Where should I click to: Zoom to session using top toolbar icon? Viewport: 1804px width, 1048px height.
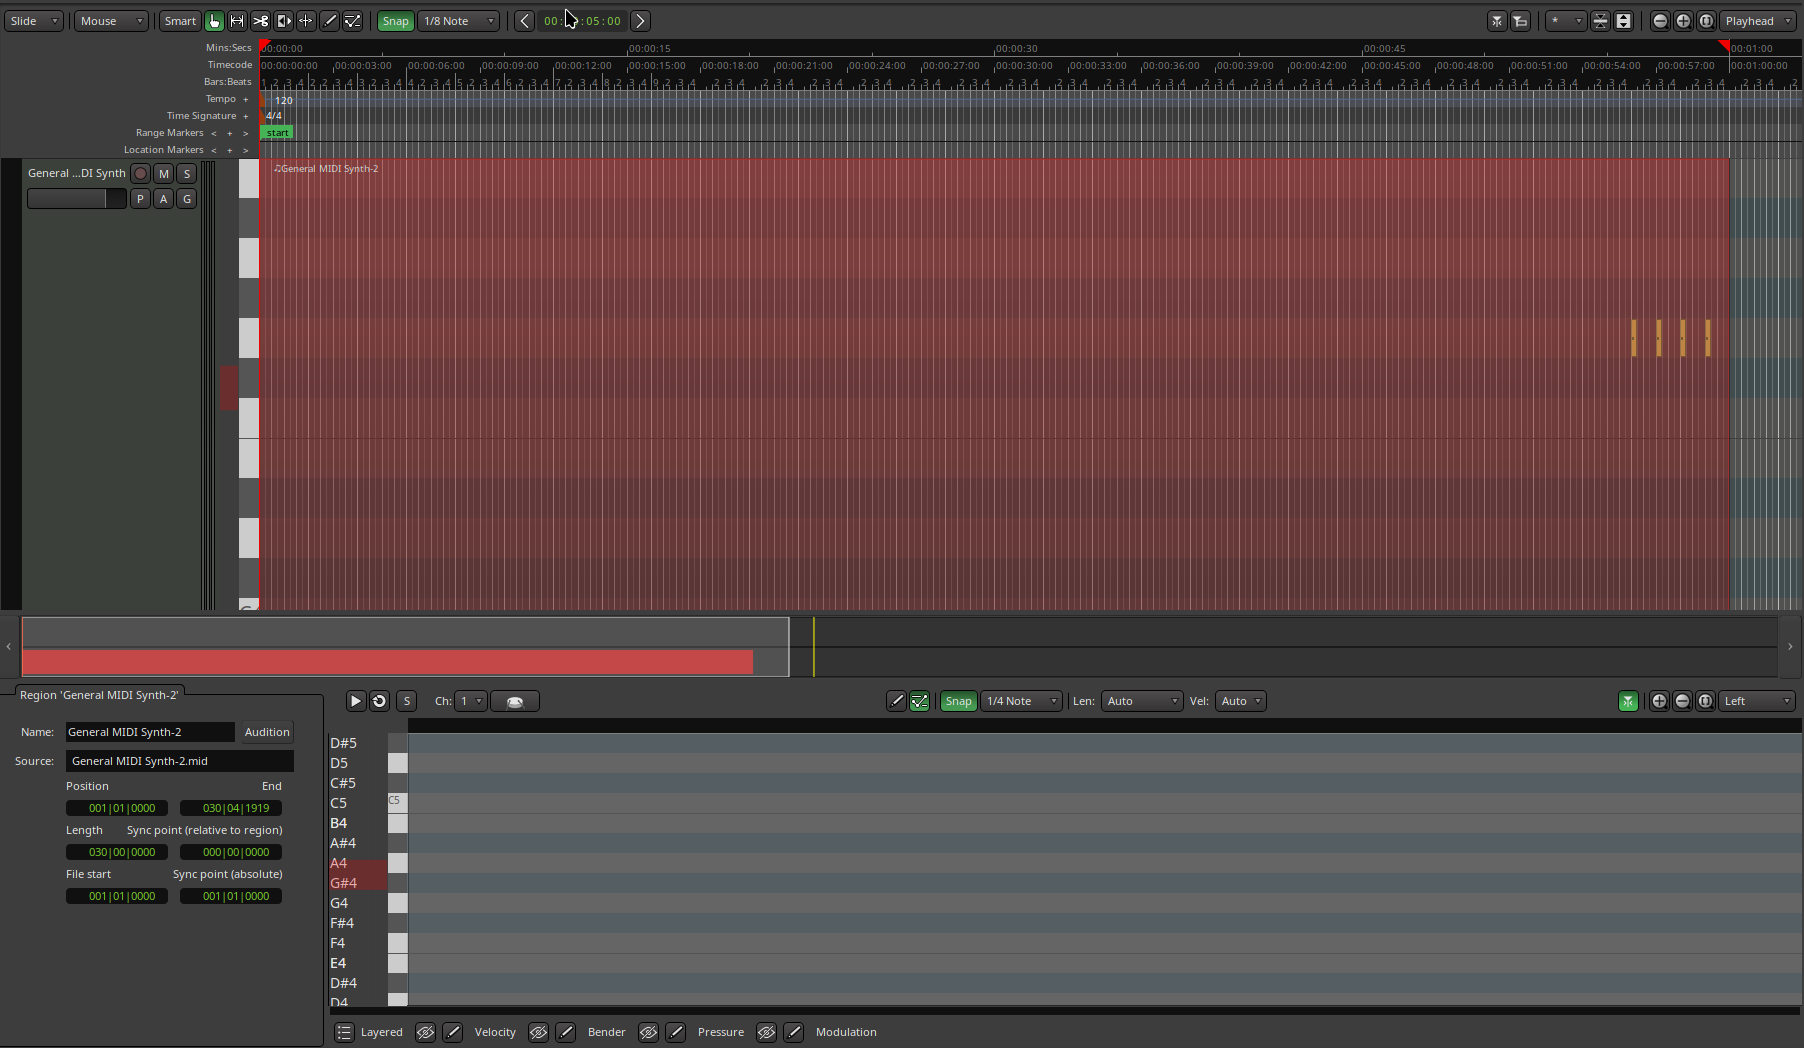(1706, 21)
